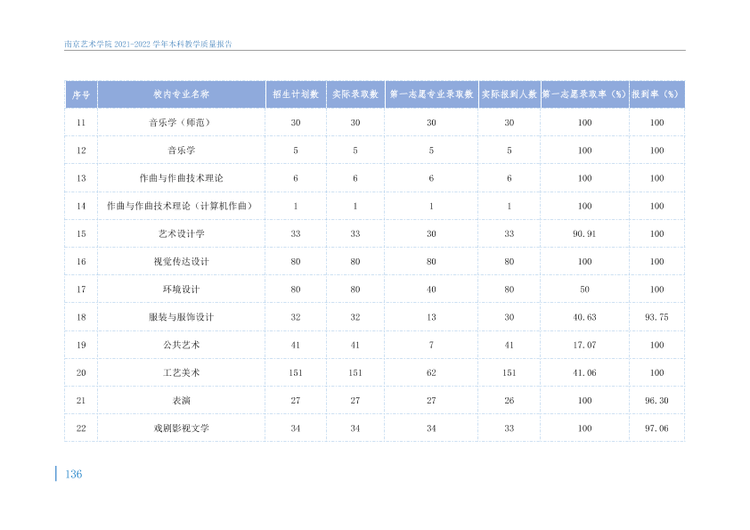Click the 第一志愿专业录取数 header
The height and width of the screenshot is (530, 750).
[431, 95]
